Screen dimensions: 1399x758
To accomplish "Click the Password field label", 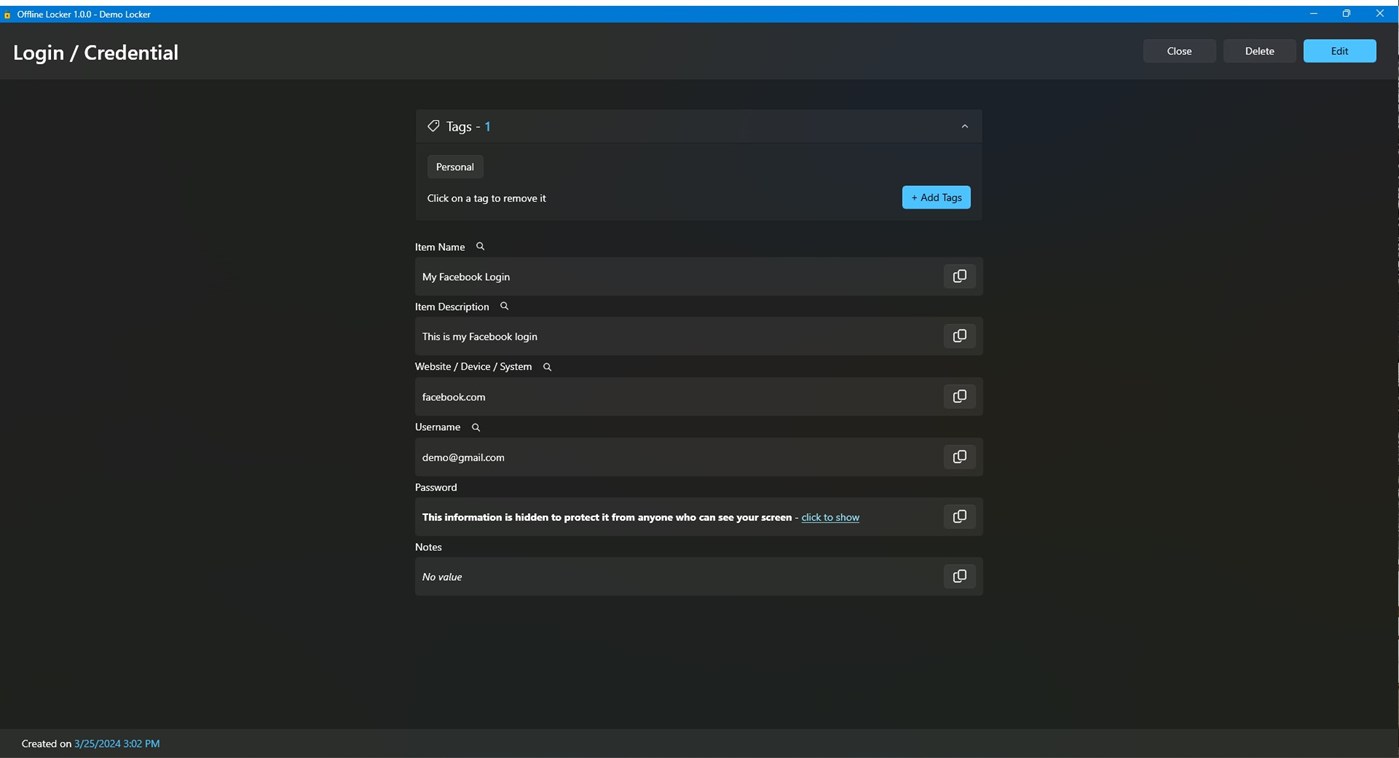I will click(436, 487).
